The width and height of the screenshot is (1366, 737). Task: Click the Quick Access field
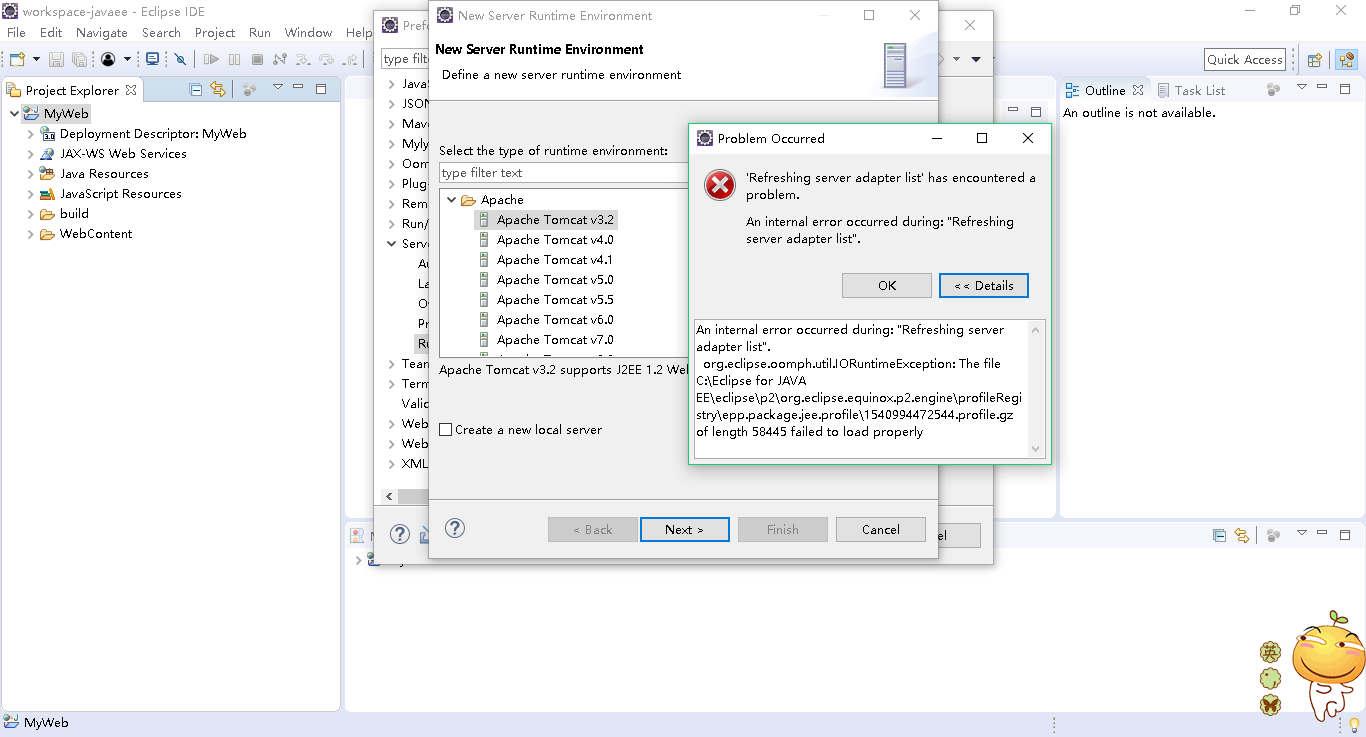1245,59
